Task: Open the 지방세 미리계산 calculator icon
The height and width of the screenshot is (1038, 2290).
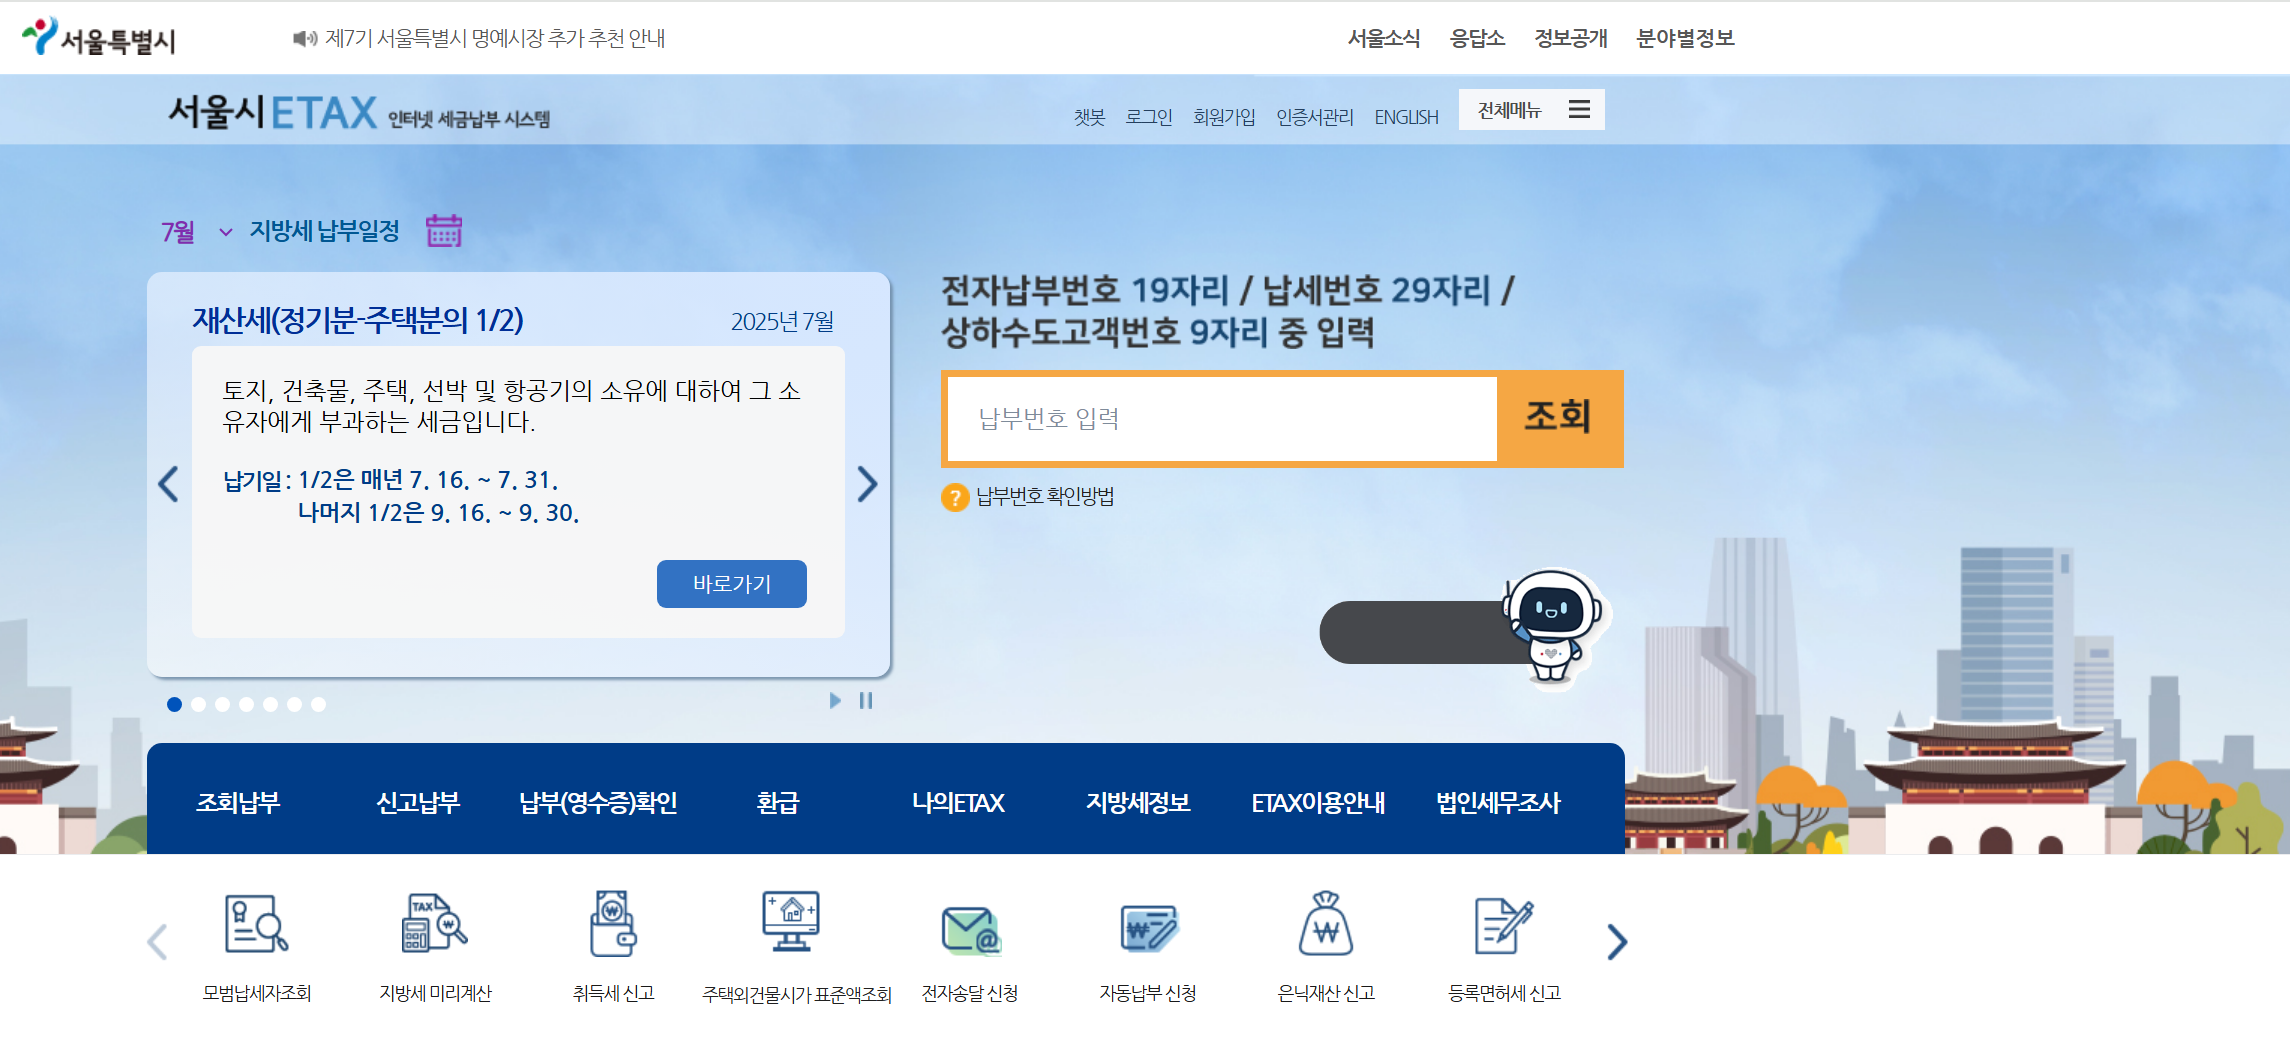Action: tap(435, 923)
